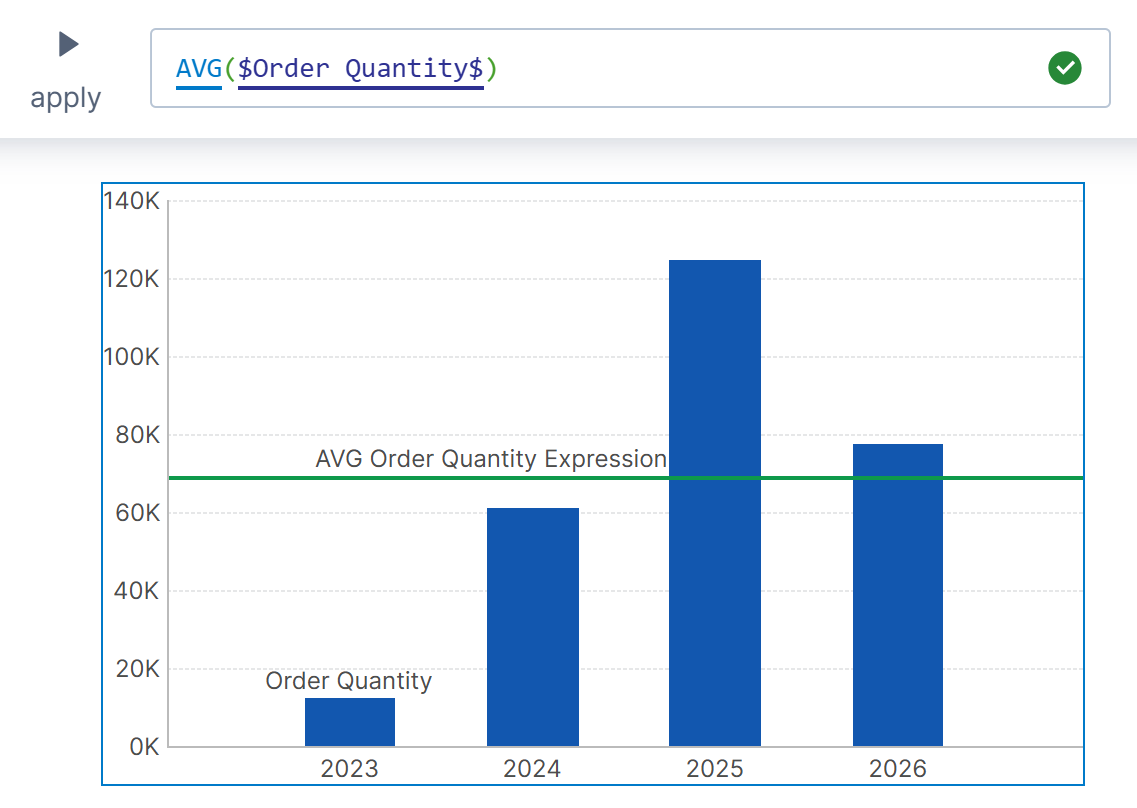The height and width of the screenshot is (808, 1137).
Task: Select the 2023 Order Quantity bar
Action: click(349, 722)
